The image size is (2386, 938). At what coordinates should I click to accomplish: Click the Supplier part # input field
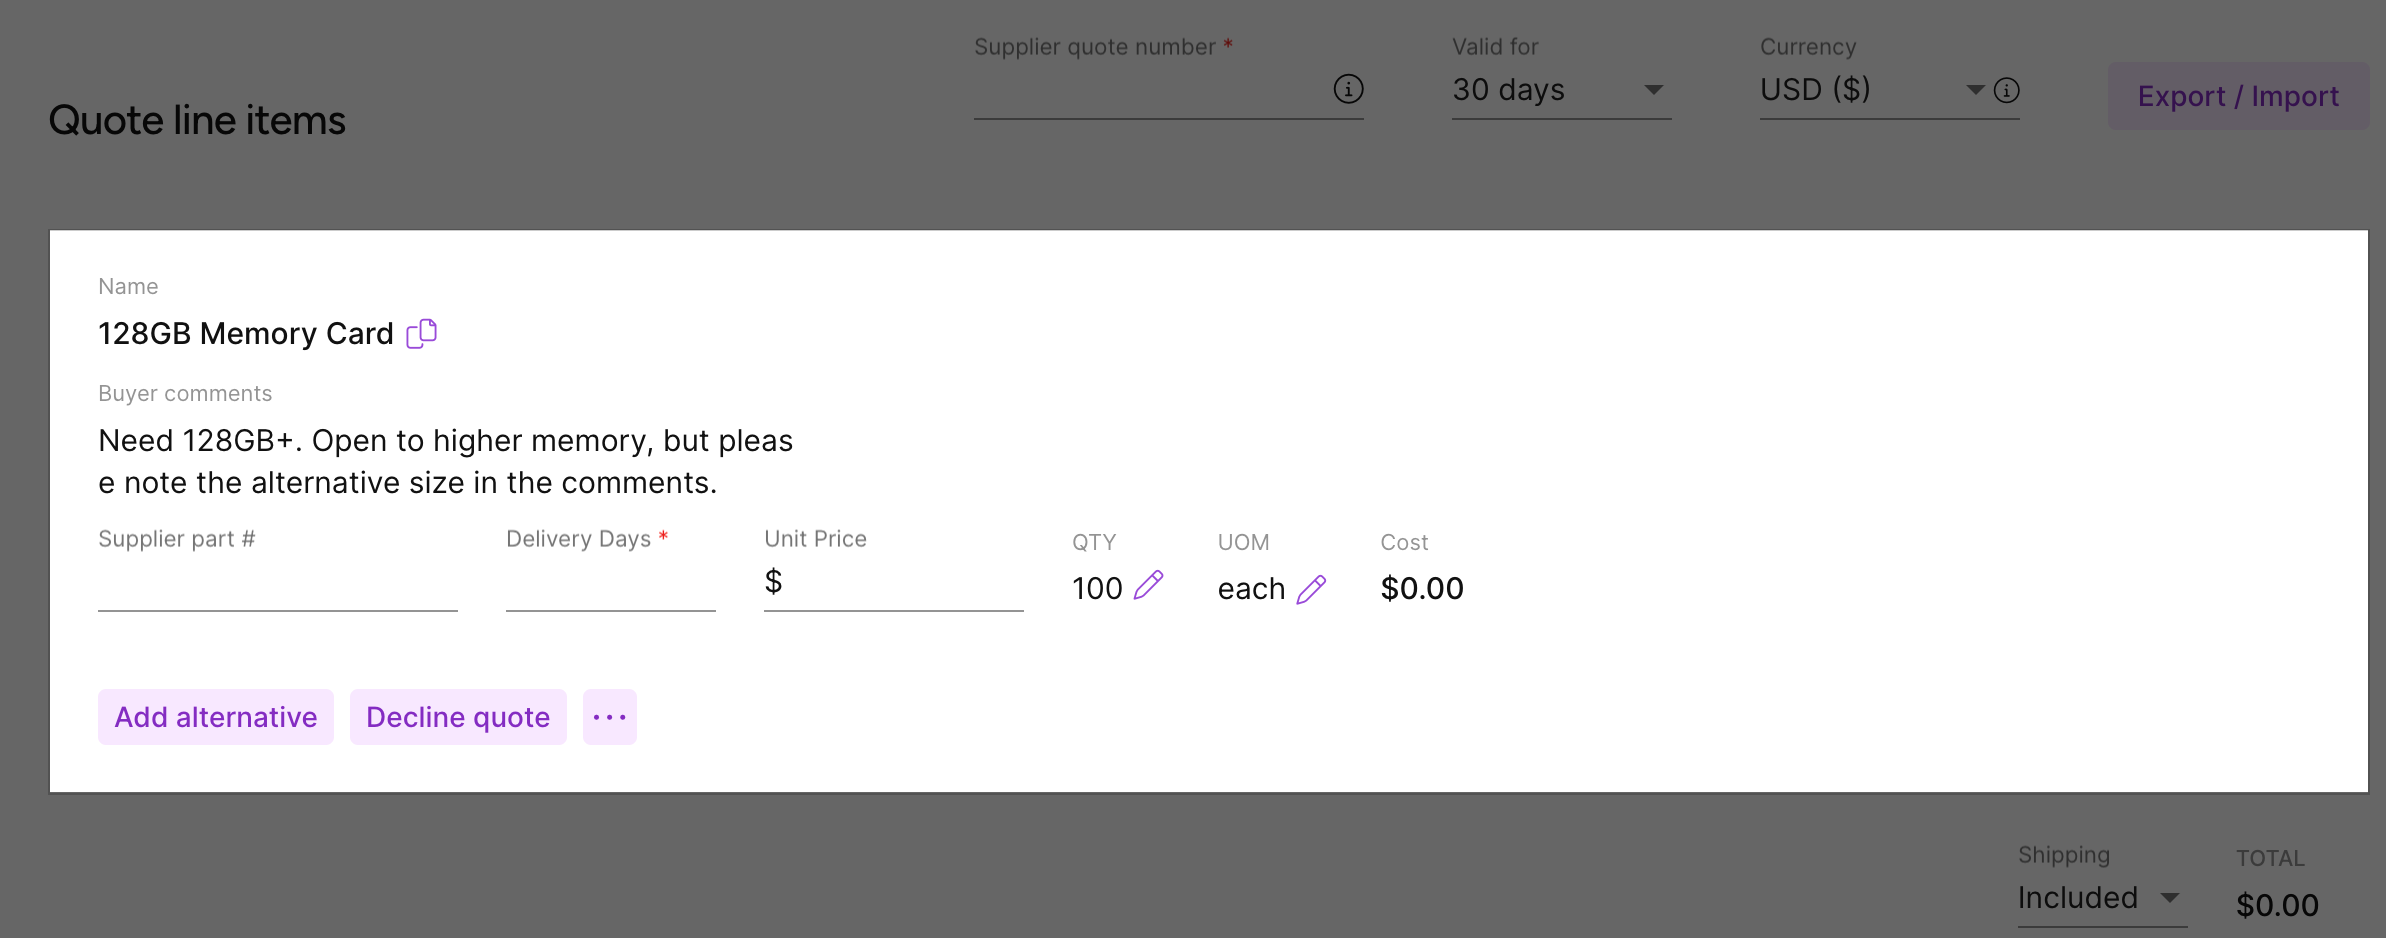(277, 587)
